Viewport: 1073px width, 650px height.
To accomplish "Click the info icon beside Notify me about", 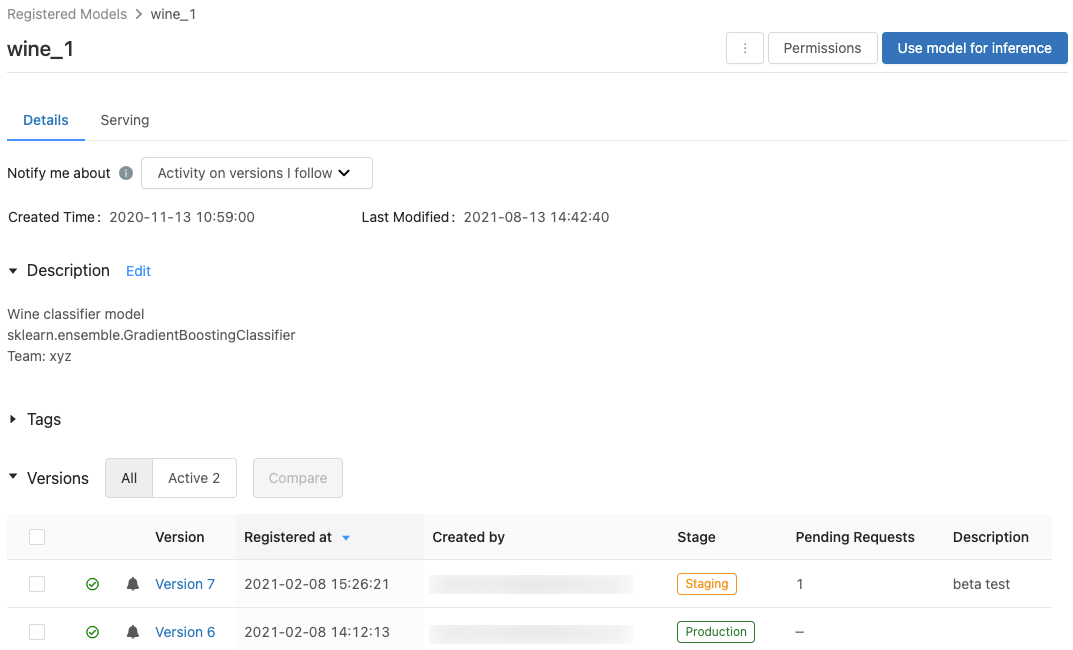I will pos(125,173).
